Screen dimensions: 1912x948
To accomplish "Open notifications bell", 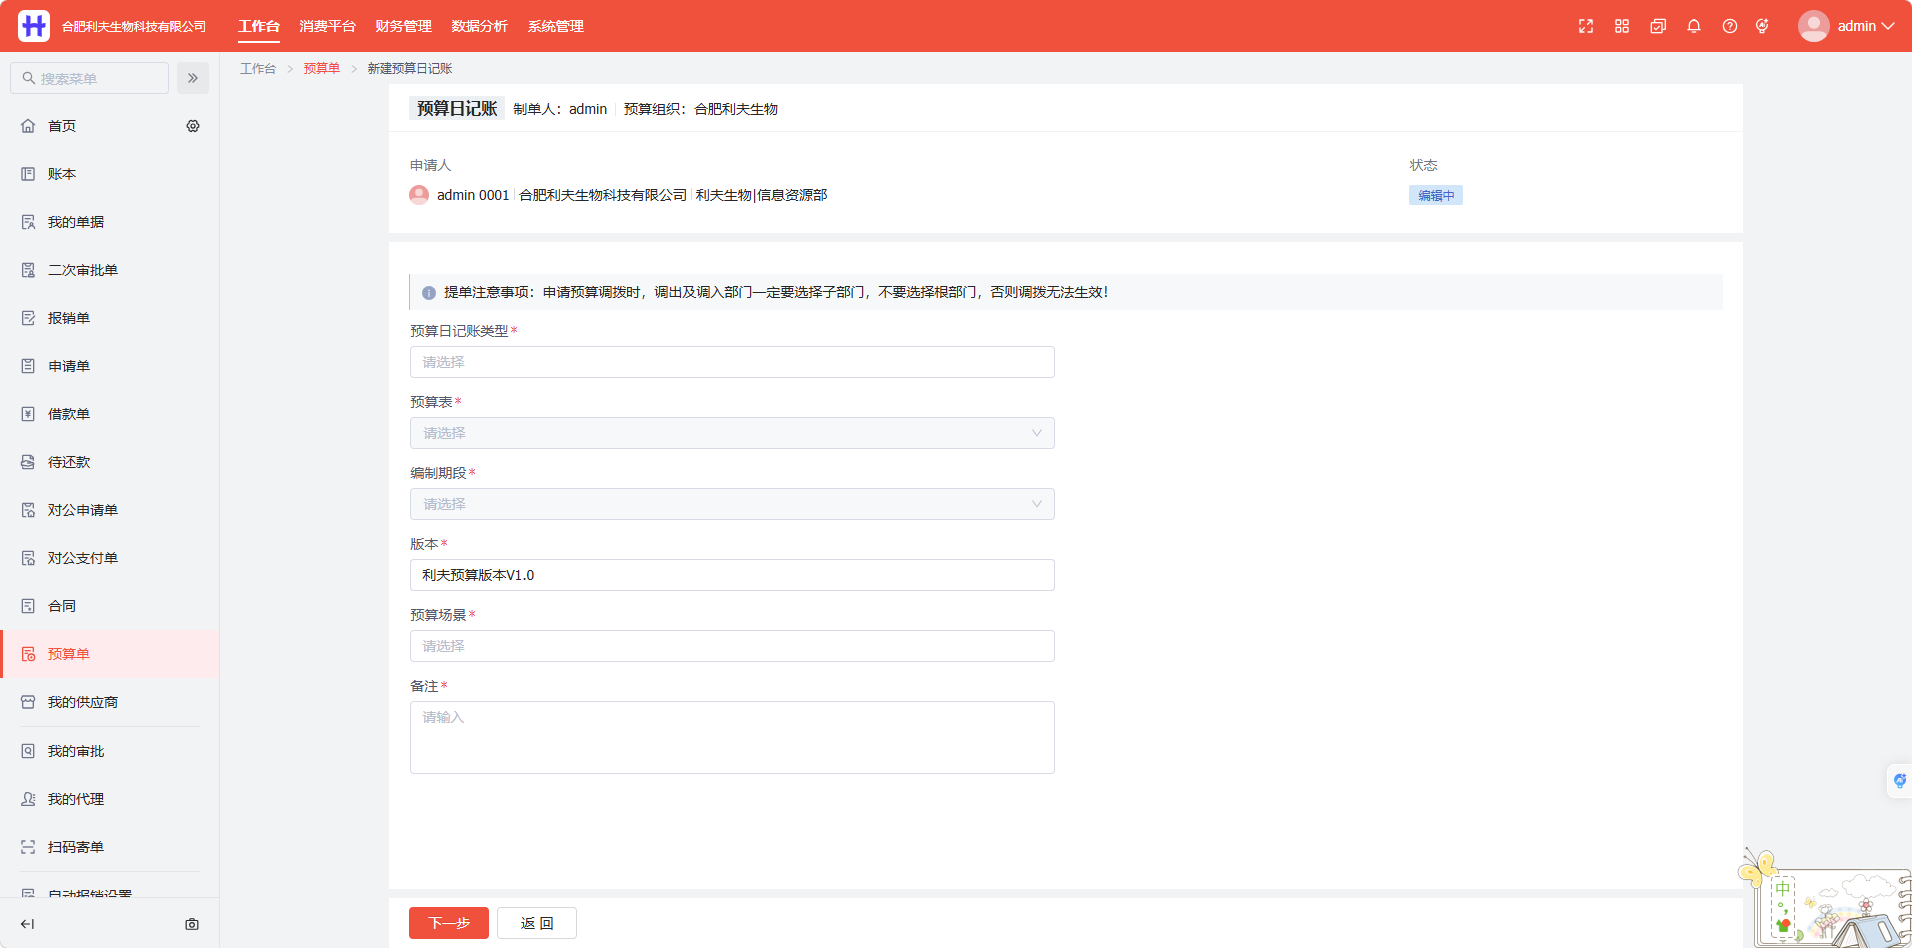I will (1694, 26).
